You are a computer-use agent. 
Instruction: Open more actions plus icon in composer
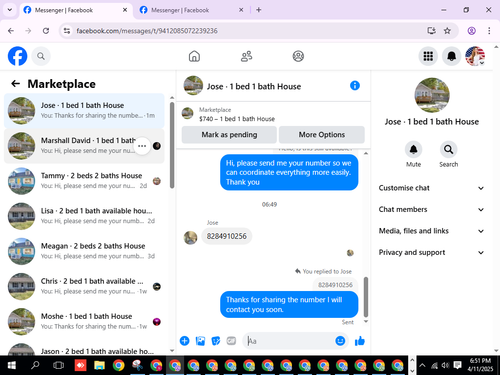[184, 341]
